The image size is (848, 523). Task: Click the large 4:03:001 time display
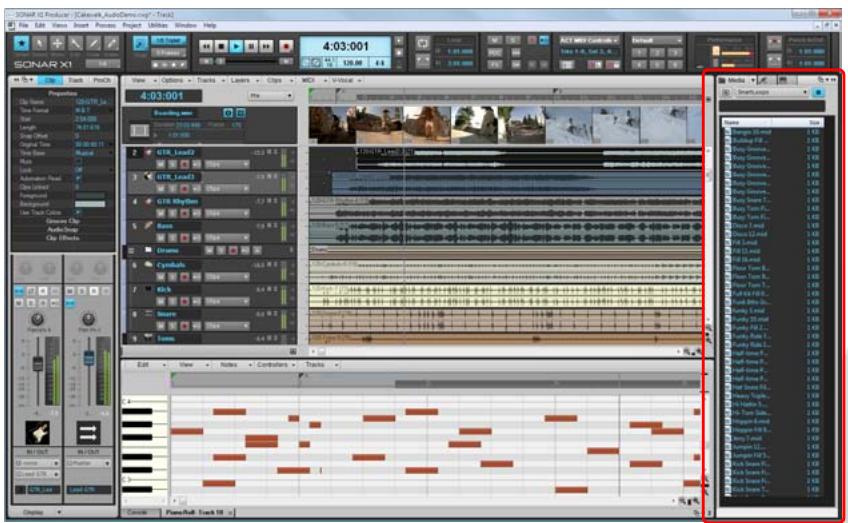click(x=346, y=47)
